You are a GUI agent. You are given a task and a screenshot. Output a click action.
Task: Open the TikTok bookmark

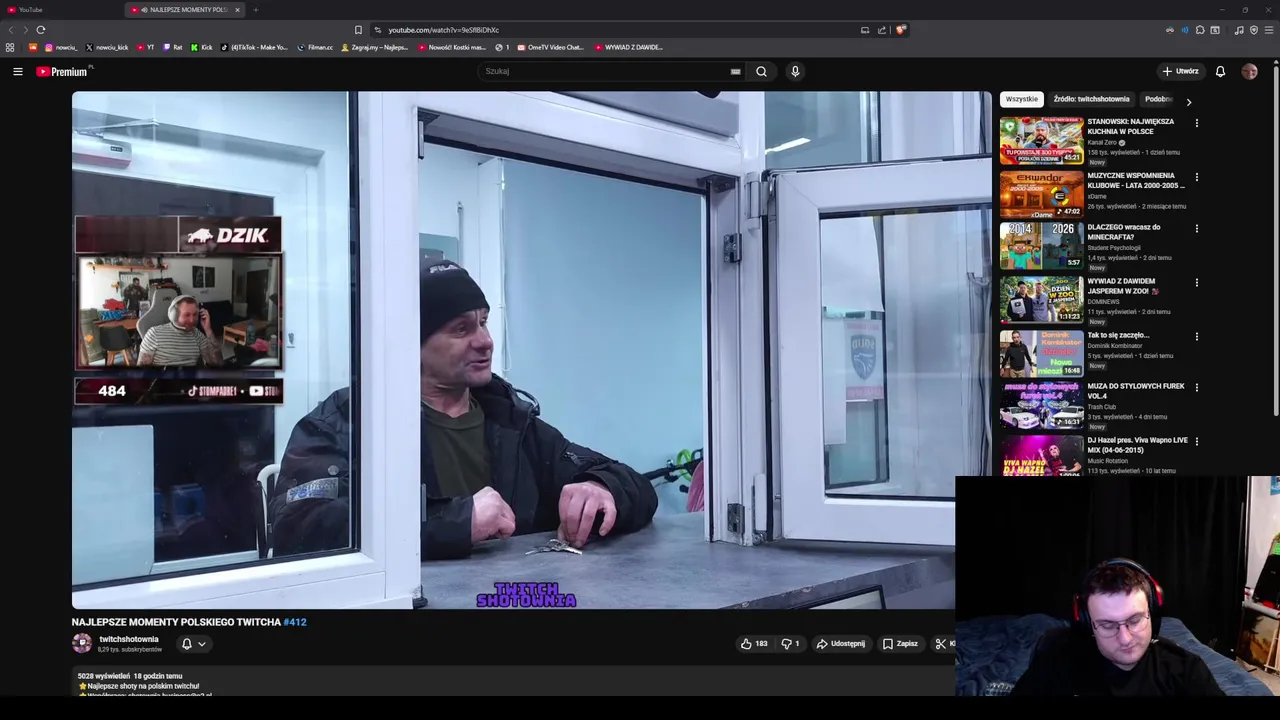(254, 47)
